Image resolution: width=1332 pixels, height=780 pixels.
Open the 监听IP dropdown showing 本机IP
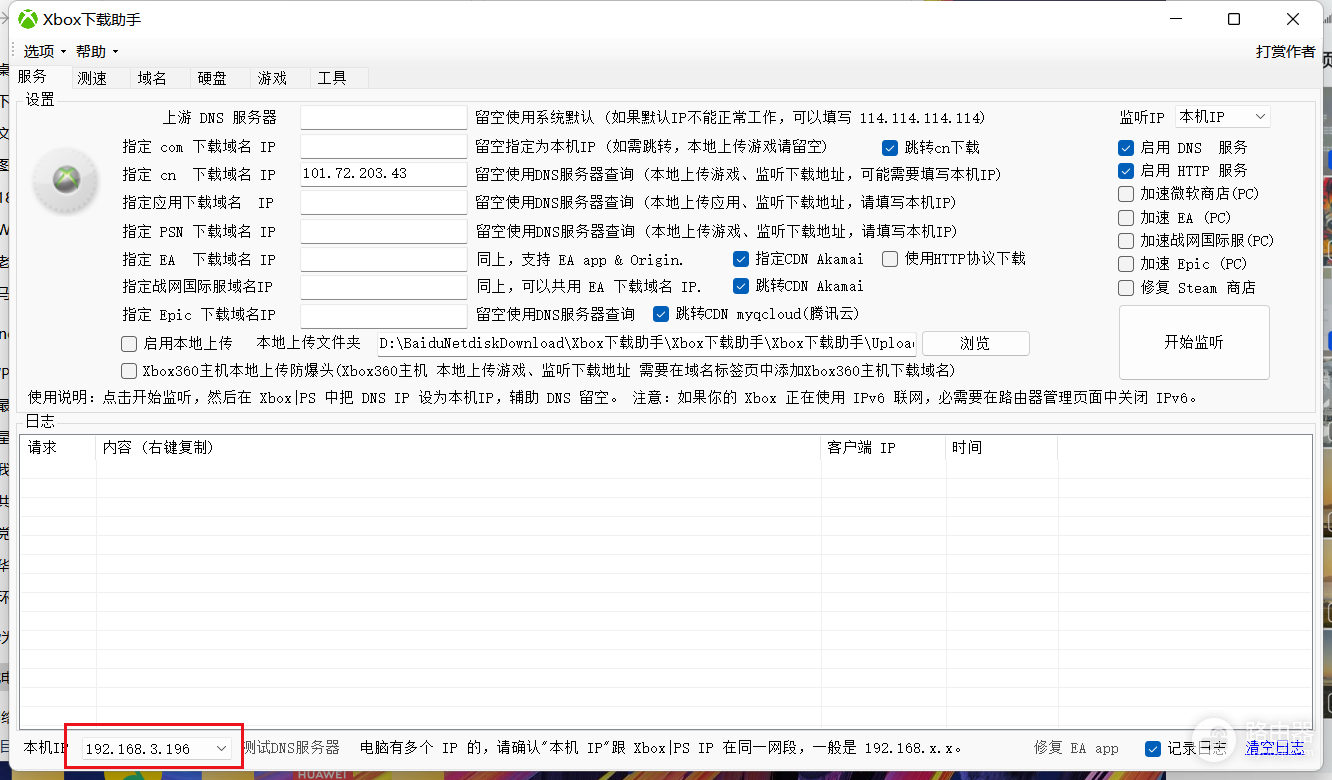(1222, 117)
